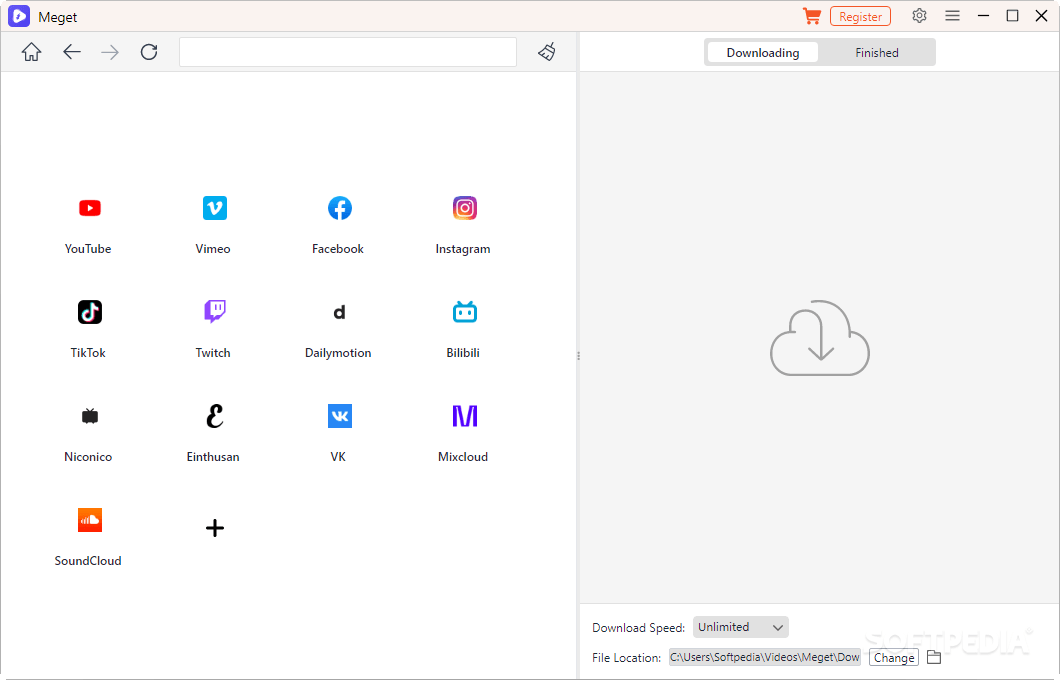Reload the current page

point(149,52)
